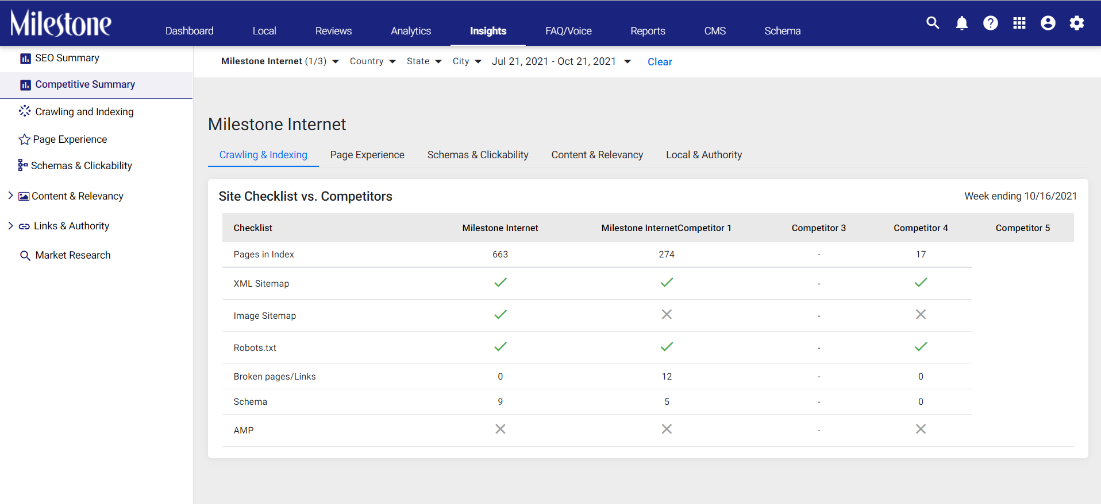This screenshot has width=1101, height=504.
Task: Open the date range dropdown
Action: click(x=561, y=62)
